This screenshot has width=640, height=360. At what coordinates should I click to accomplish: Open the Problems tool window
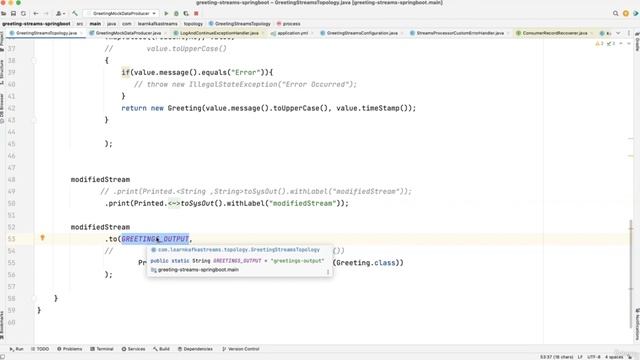(x=70, y=349)
